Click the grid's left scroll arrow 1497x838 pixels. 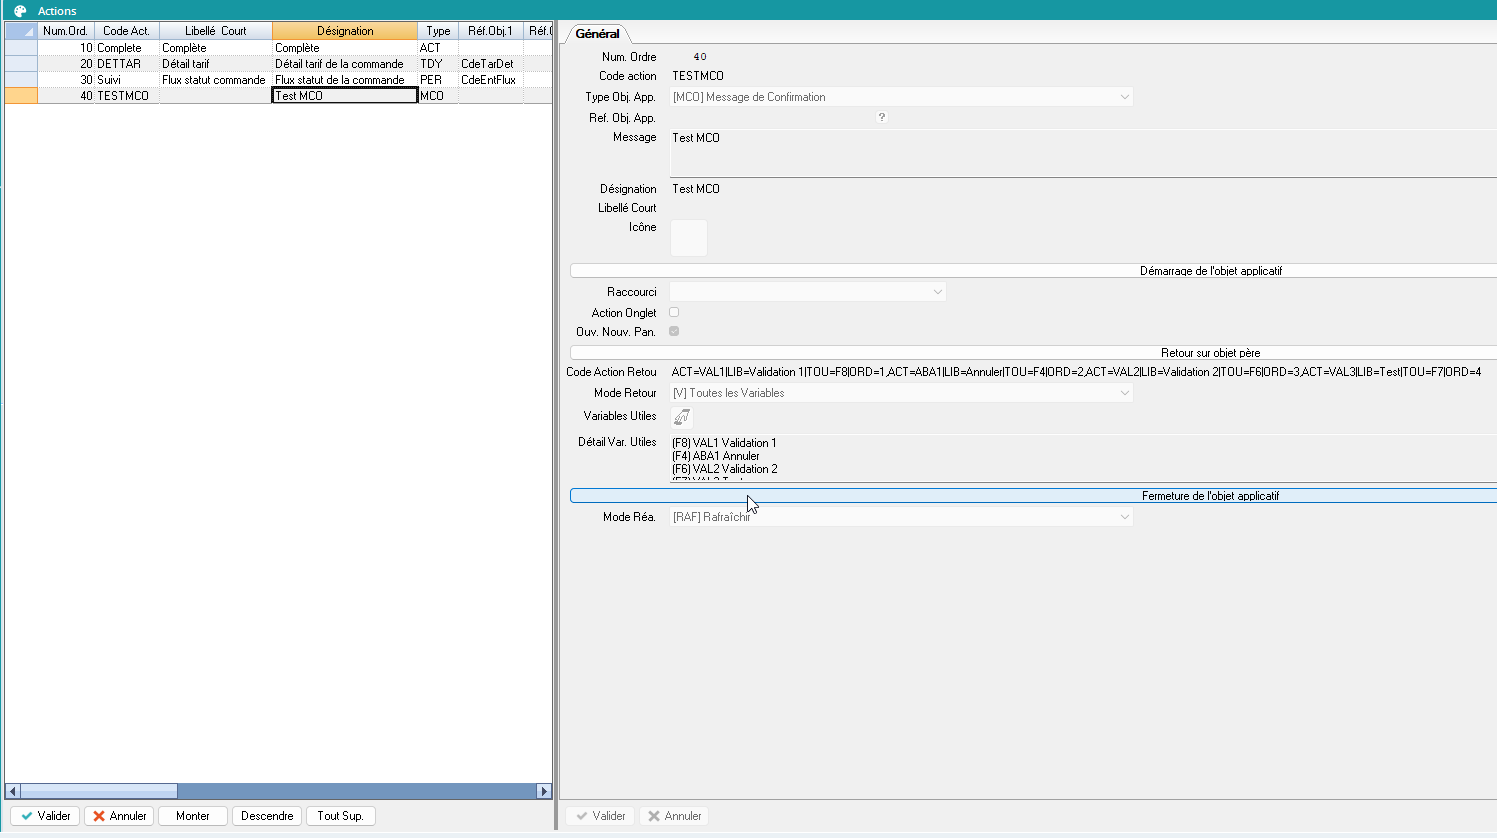pos(13,791)
